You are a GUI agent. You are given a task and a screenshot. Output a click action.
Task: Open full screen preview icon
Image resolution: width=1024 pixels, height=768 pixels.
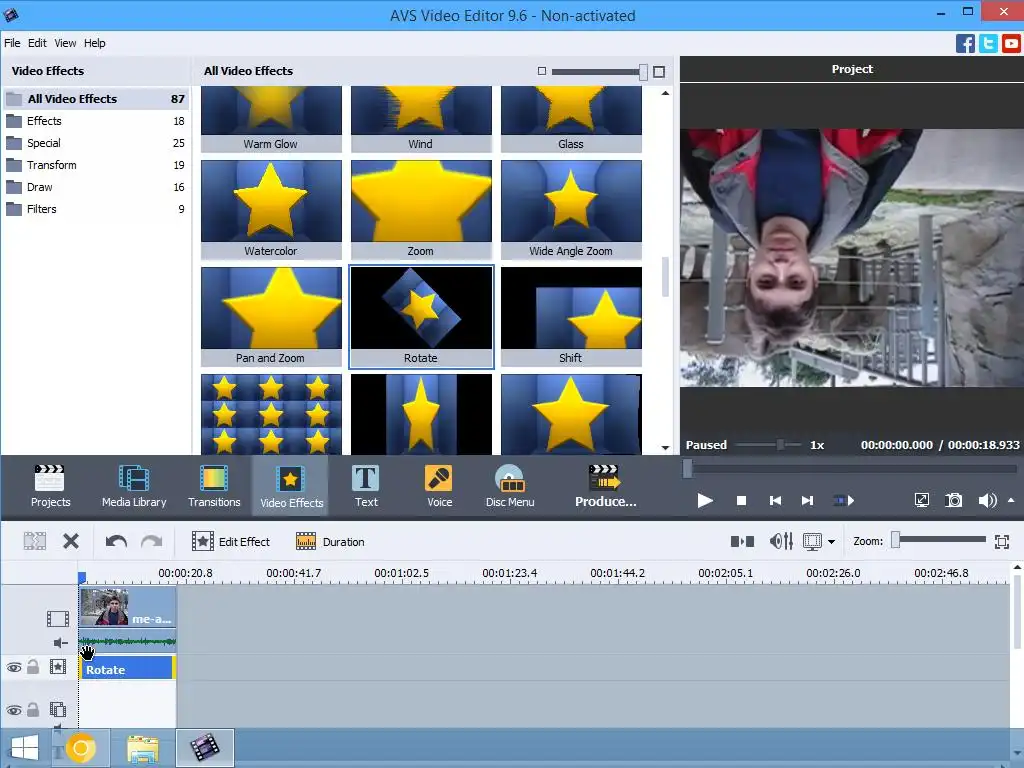tap(921, 501)
